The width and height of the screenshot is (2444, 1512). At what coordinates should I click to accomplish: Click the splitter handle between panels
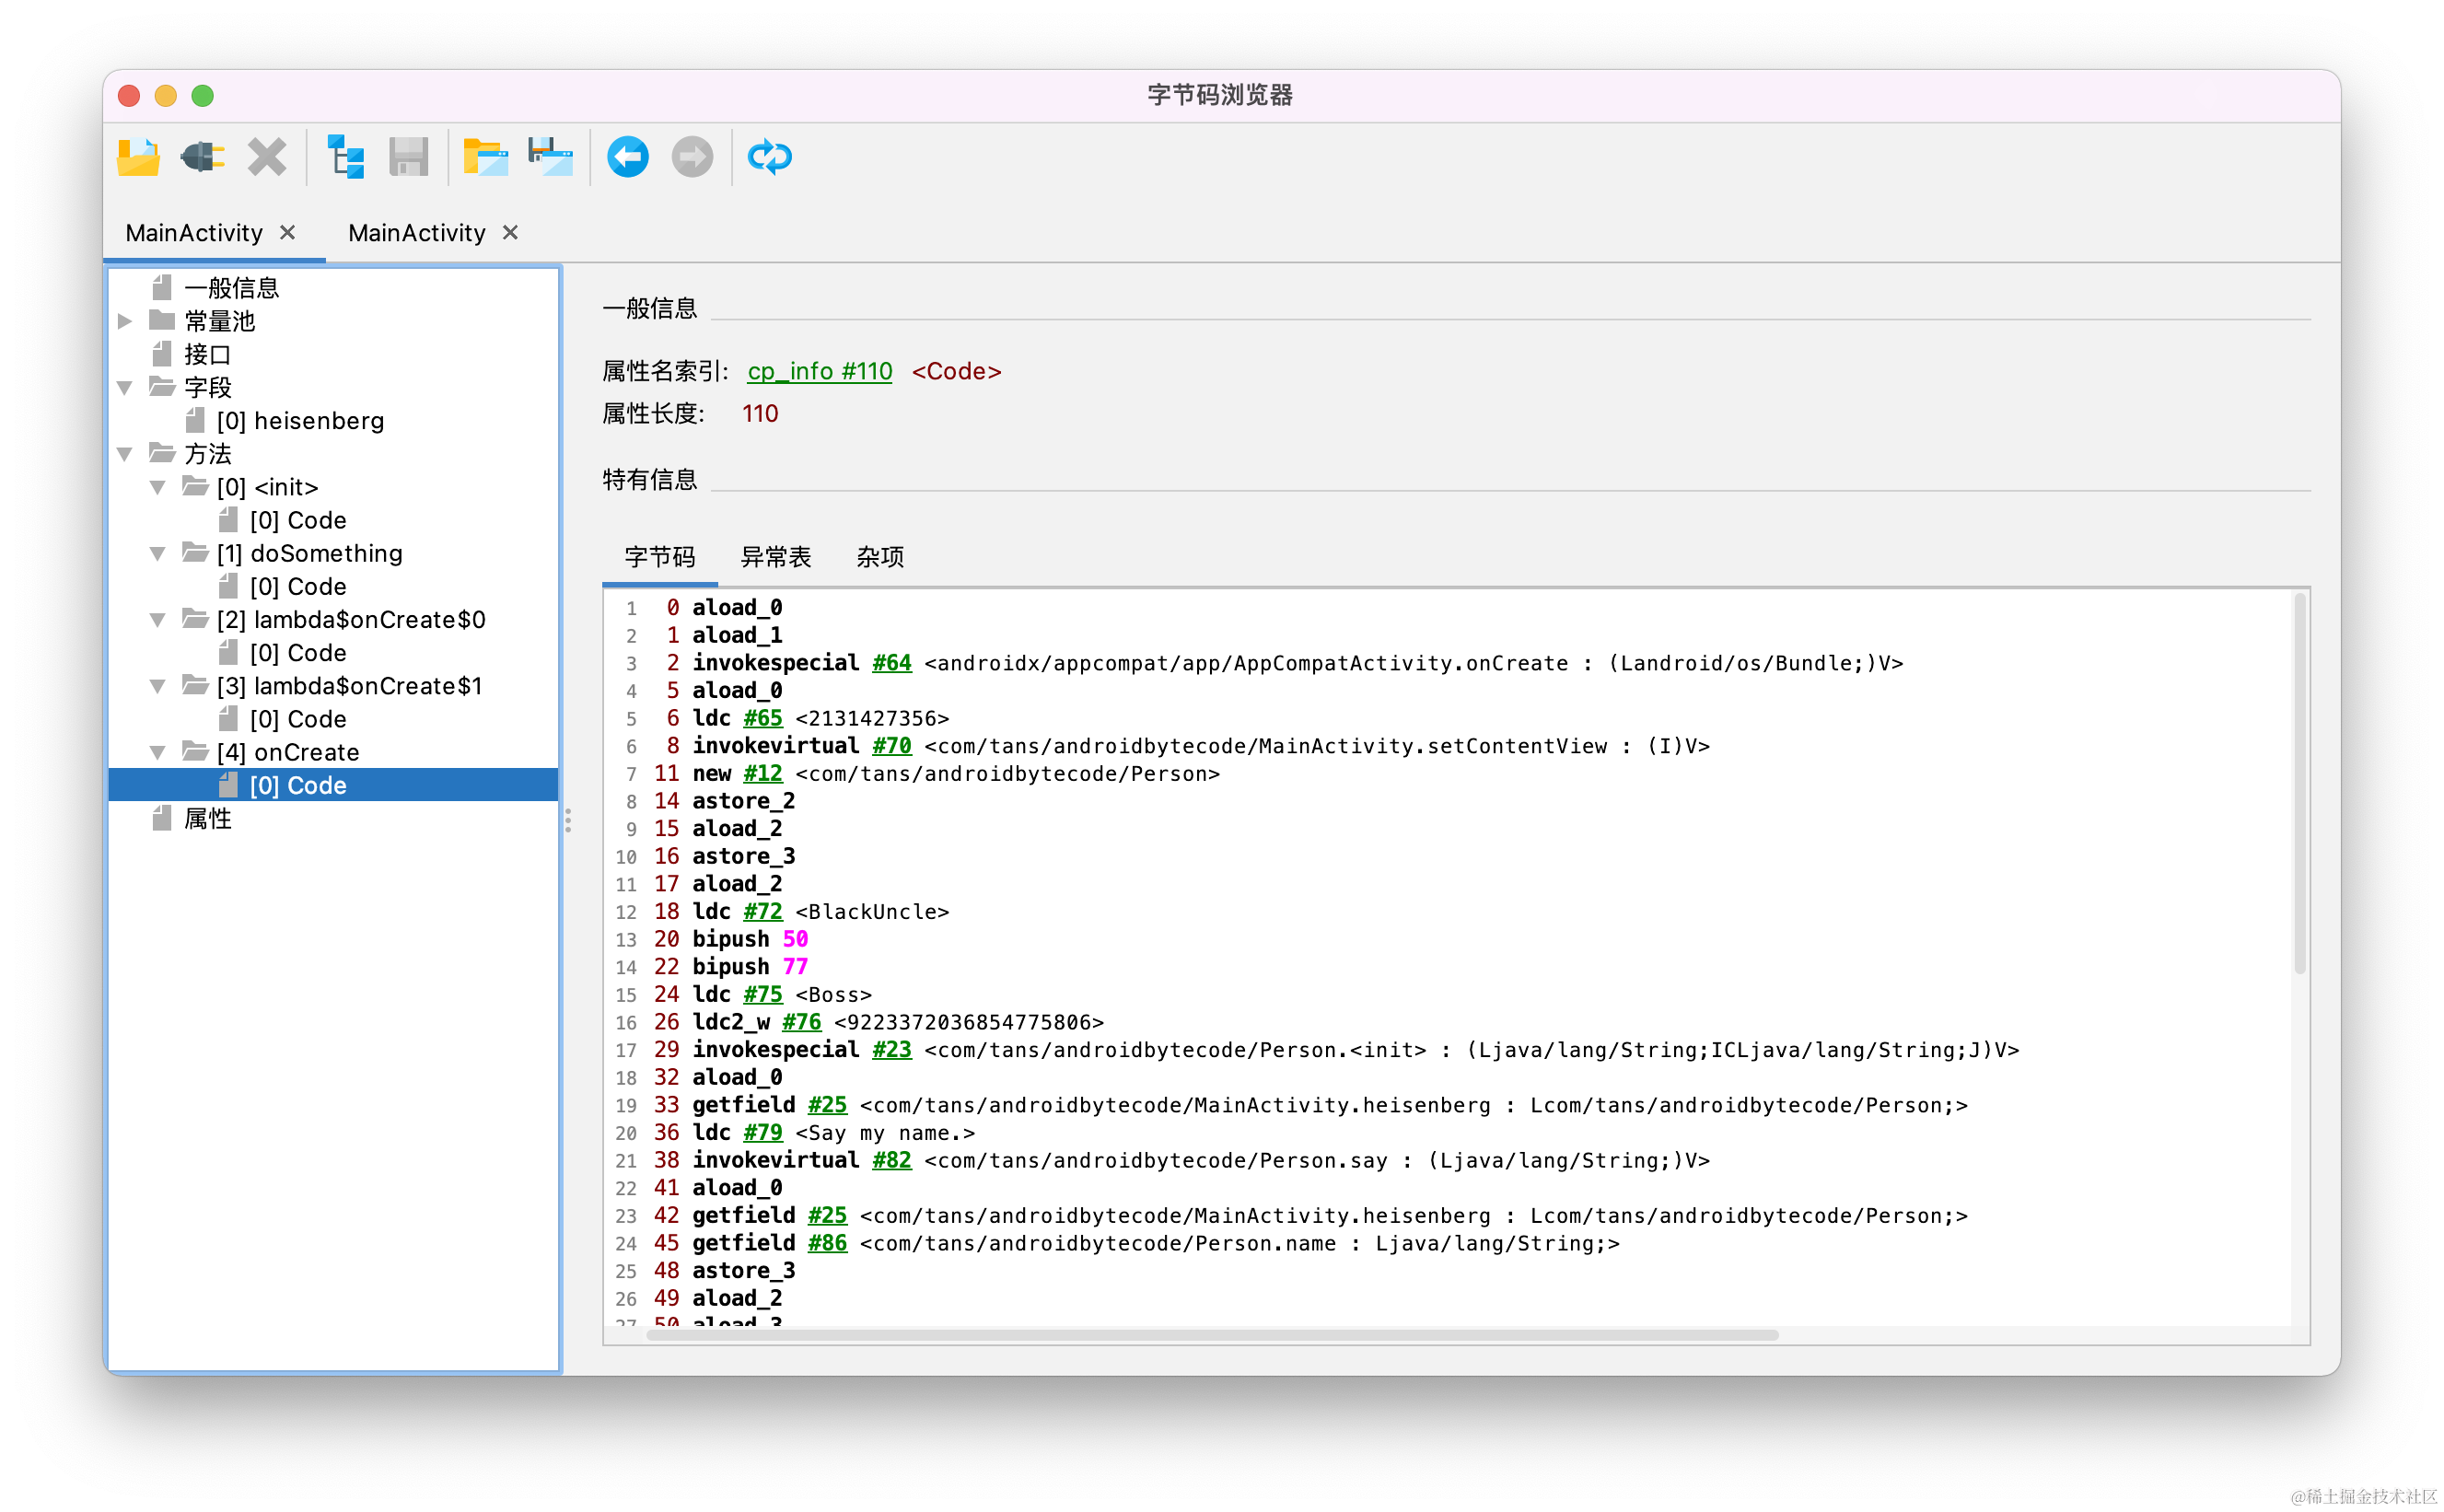(x=568, y=821)
